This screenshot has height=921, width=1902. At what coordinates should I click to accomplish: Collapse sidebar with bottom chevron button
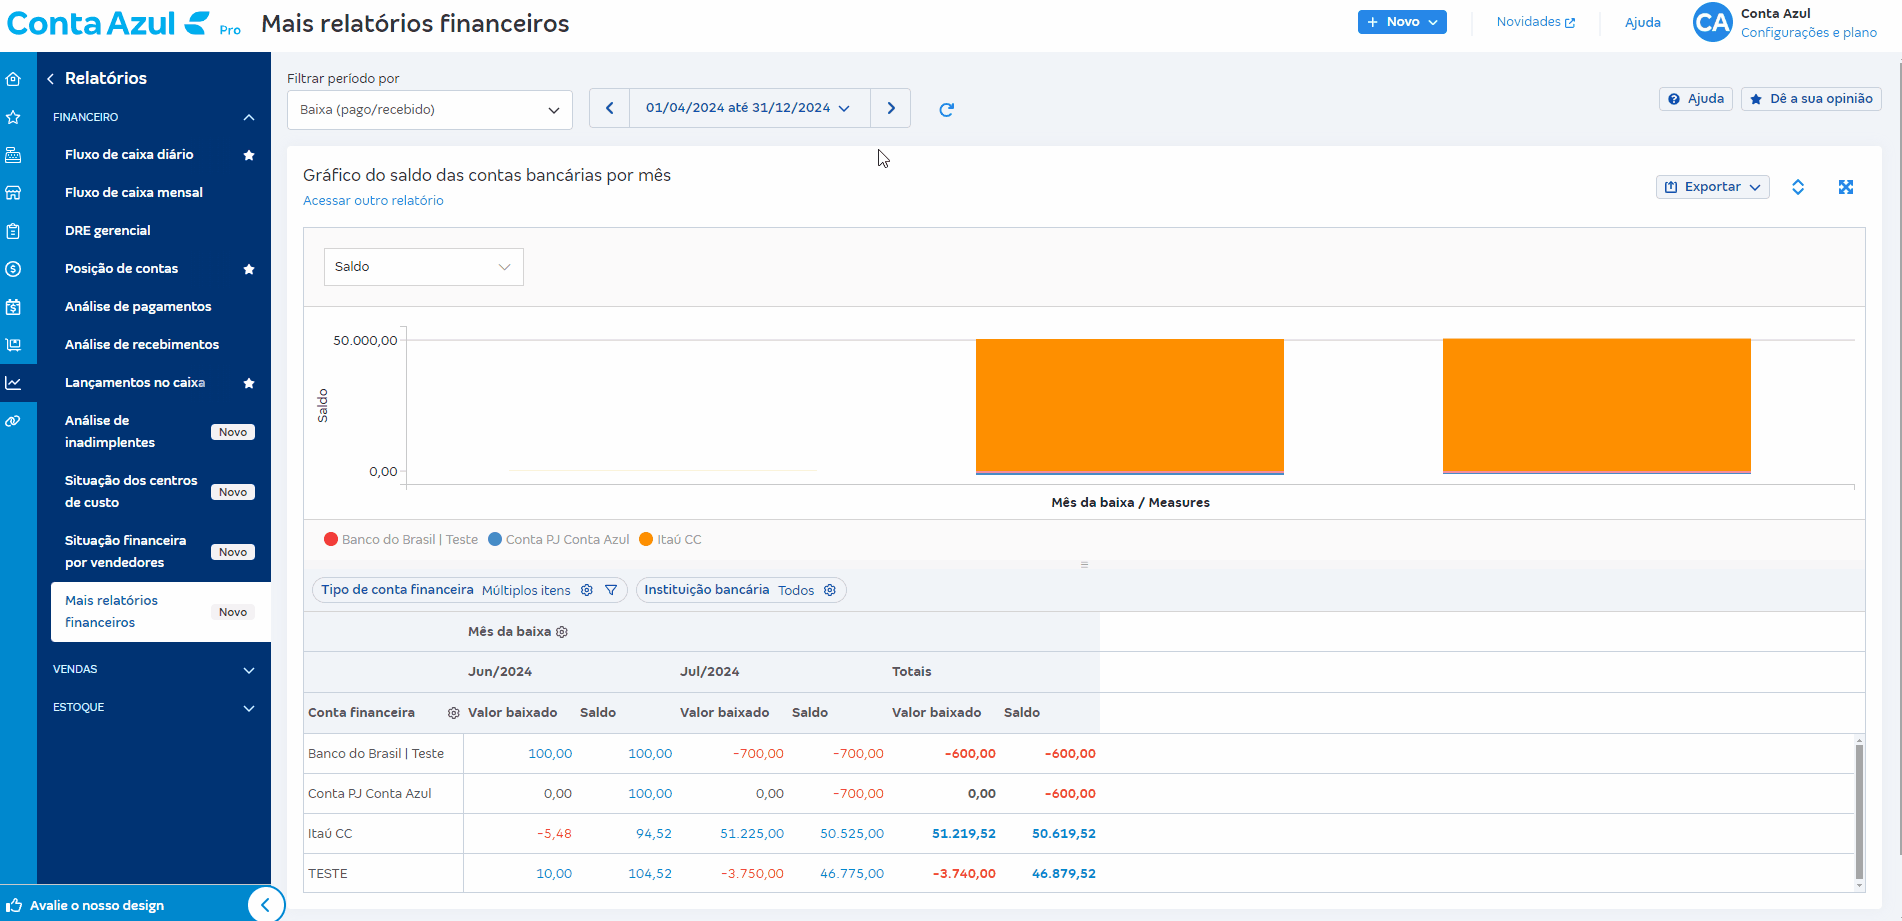pos(265,905)
